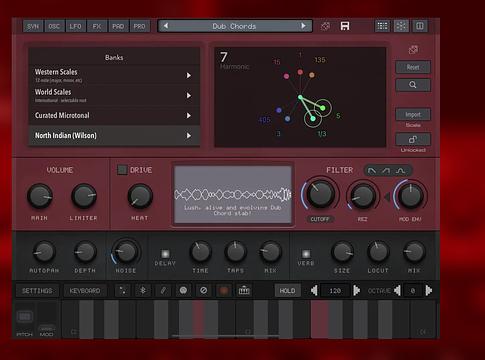Save the preset with floppy disk icon
The image size is (485, 360).
[x=345, y=26]
